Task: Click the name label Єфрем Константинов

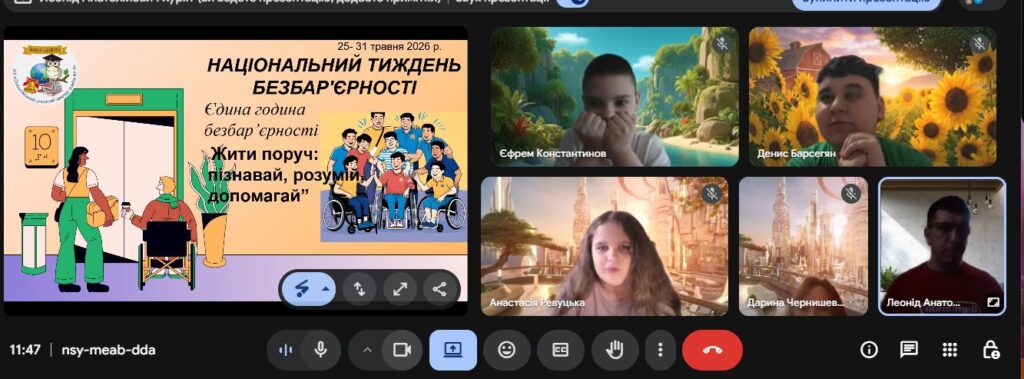Action: [x=552, y=154]
